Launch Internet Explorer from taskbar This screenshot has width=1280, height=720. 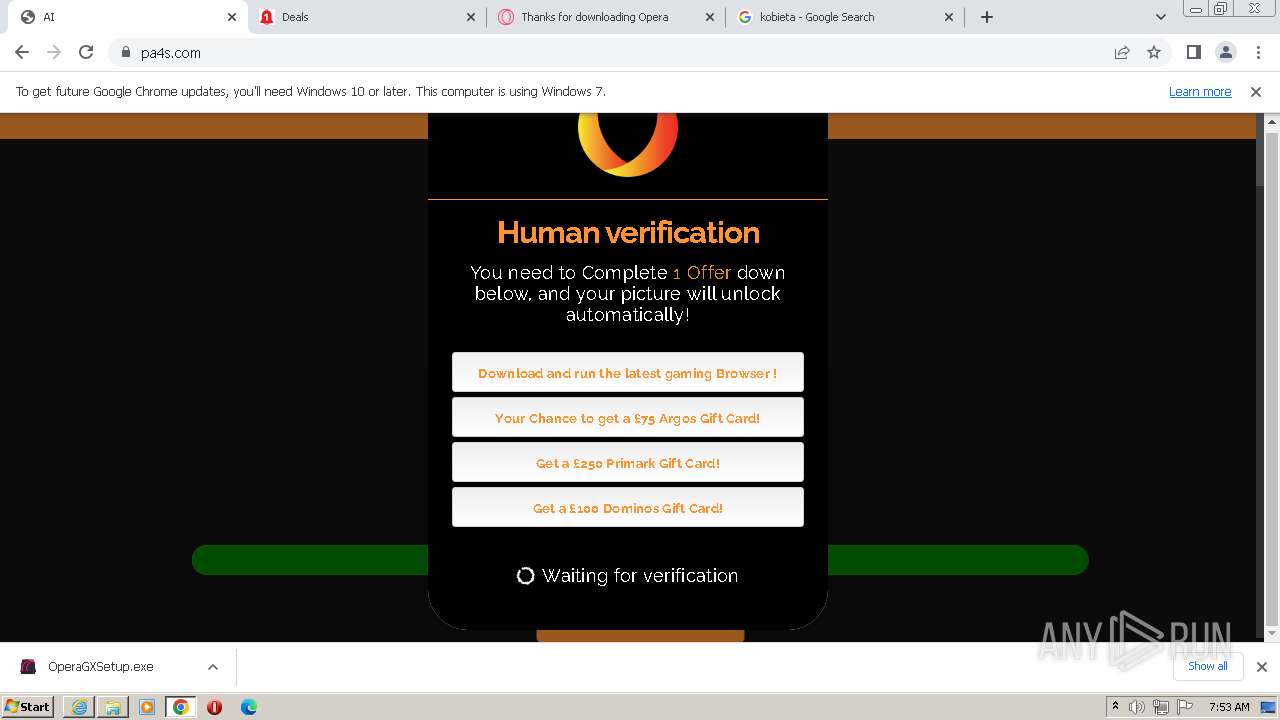[79, 707]
